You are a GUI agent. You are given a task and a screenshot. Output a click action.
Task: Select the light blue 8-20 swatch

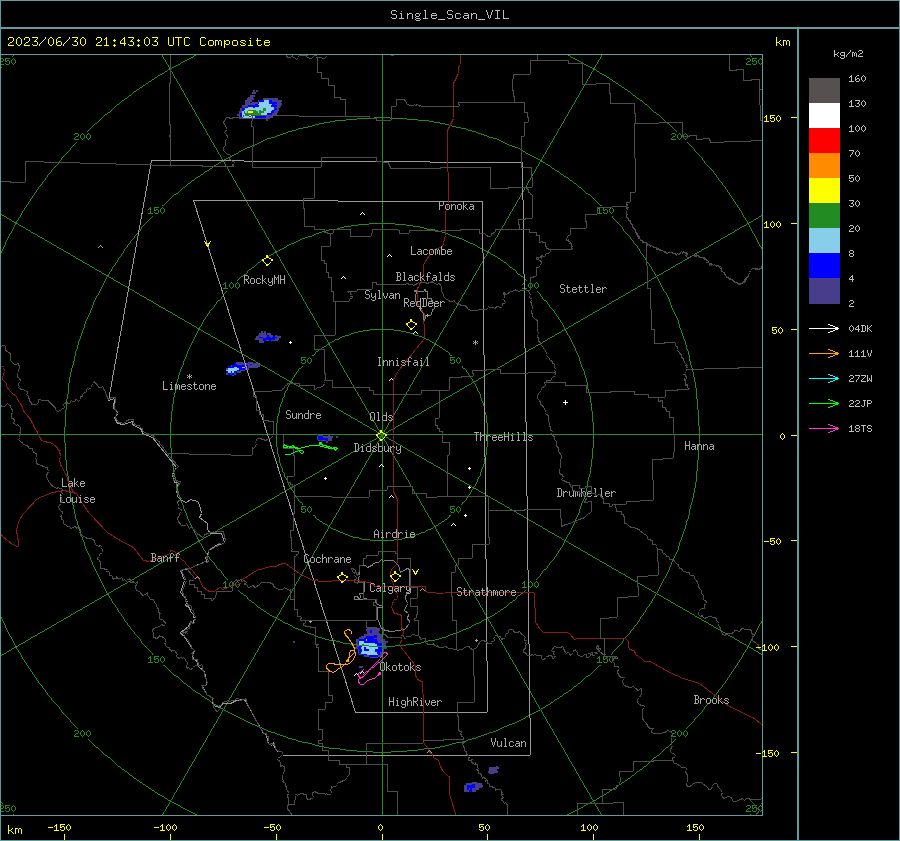pyautogui.click(x=824, y=241)
